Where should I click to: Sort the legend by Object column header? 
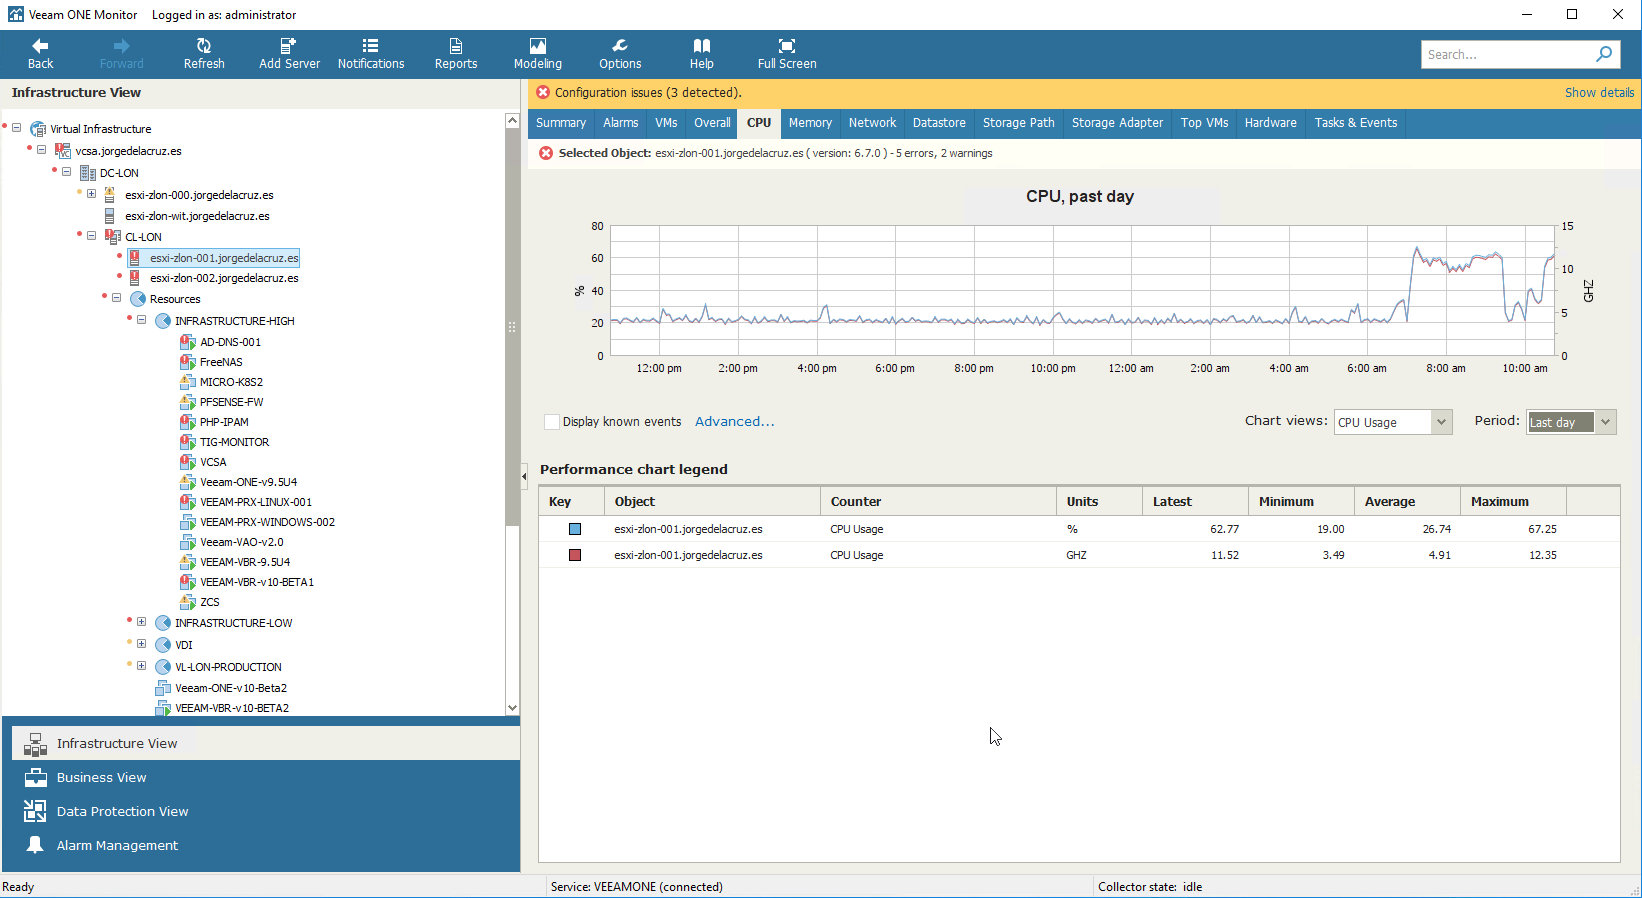click(712, 502)
